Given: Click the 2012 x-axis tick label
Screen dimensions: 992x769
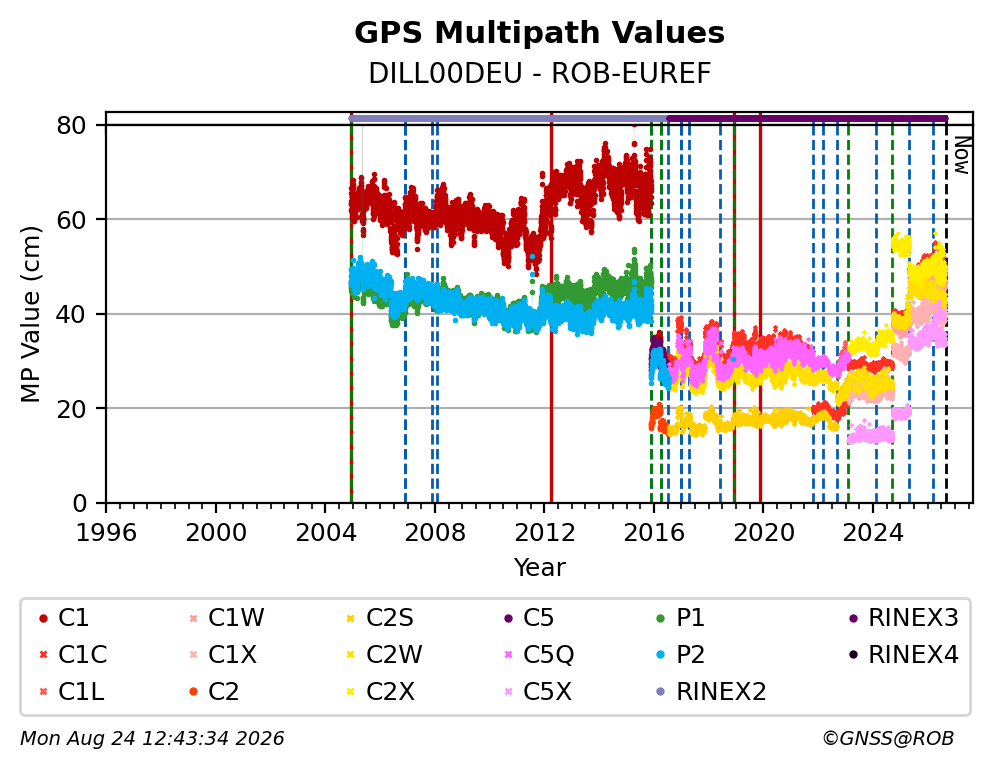Looking at the screenshot, I should point(544,532).
